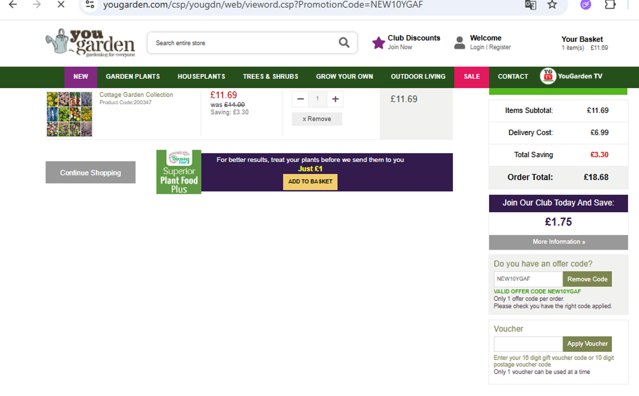Increase quantity with the plus button
The image size is (639, 396).
click(335, 99)
